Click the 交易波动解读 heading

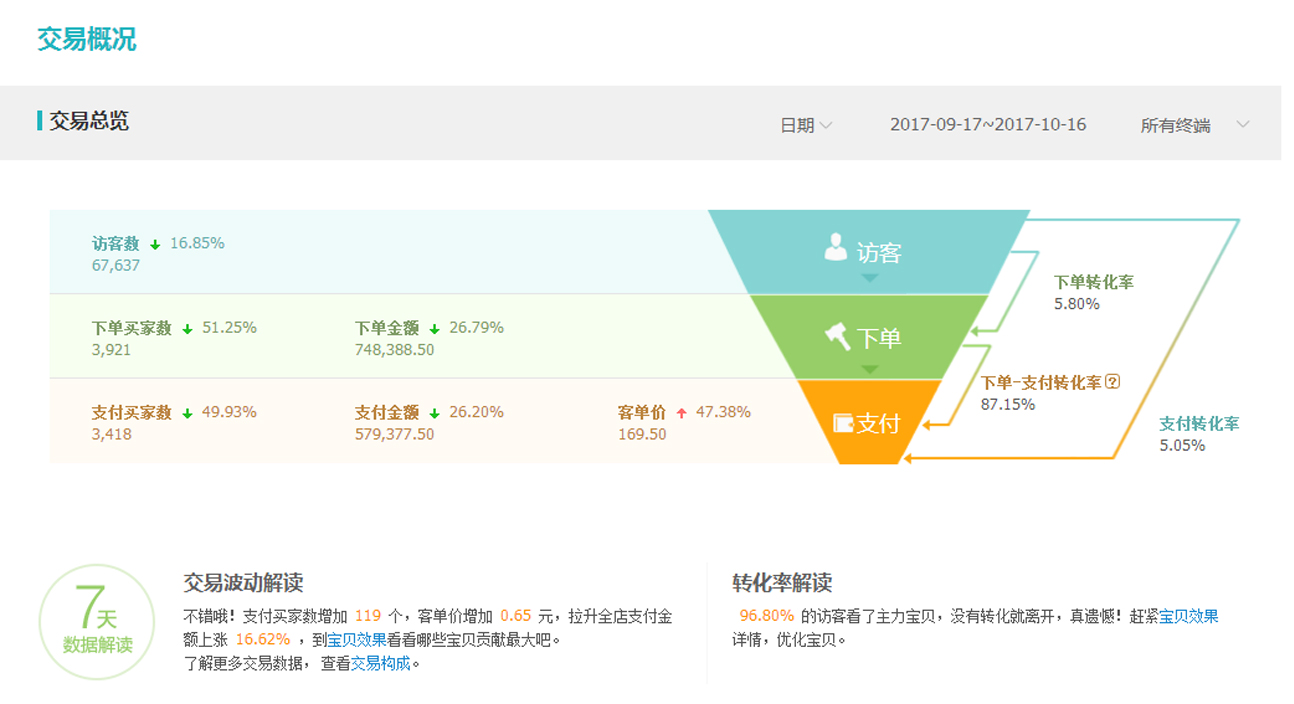click(x=243, y=583)
